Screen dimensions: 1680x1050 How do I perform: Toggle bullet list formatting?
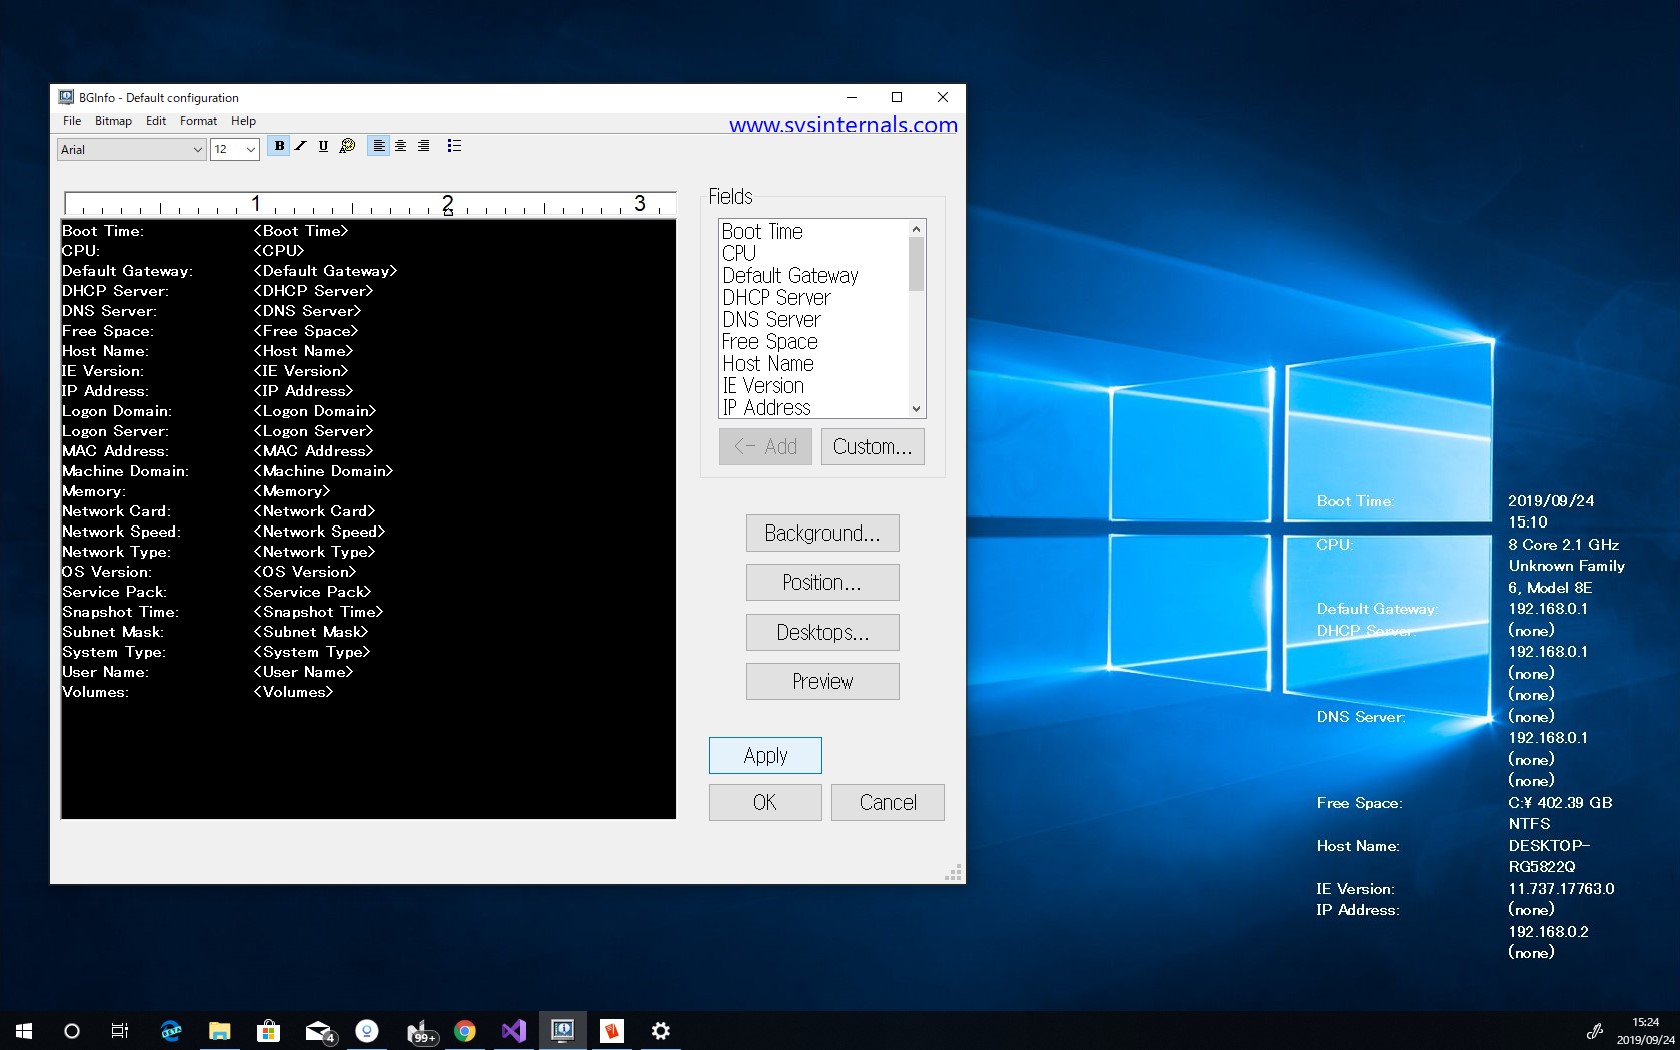[x=454, y=146]
